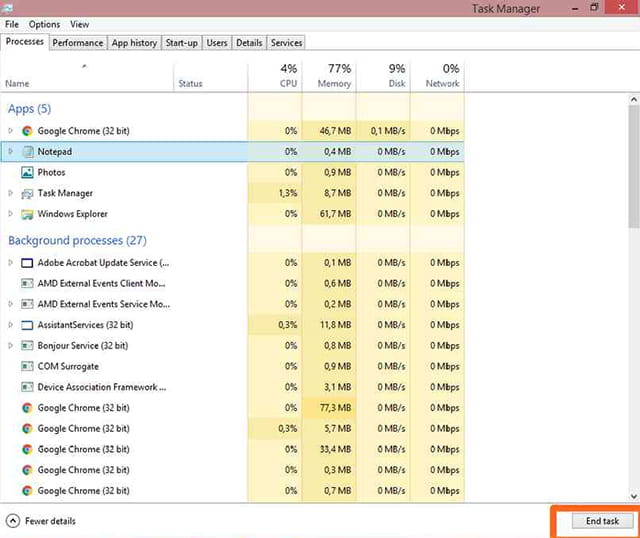Viewport: 640px width, 538px height.
Task: Click Chrome icon in the 33,4 MB row
Action: [27, 449]
